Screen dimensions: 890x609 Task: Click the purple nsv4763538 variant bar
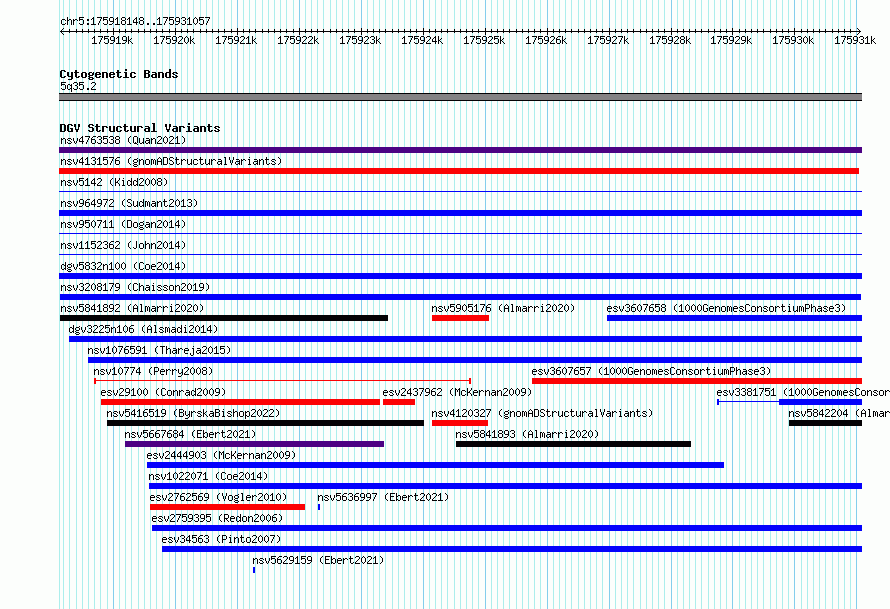(x=460, y=150)
